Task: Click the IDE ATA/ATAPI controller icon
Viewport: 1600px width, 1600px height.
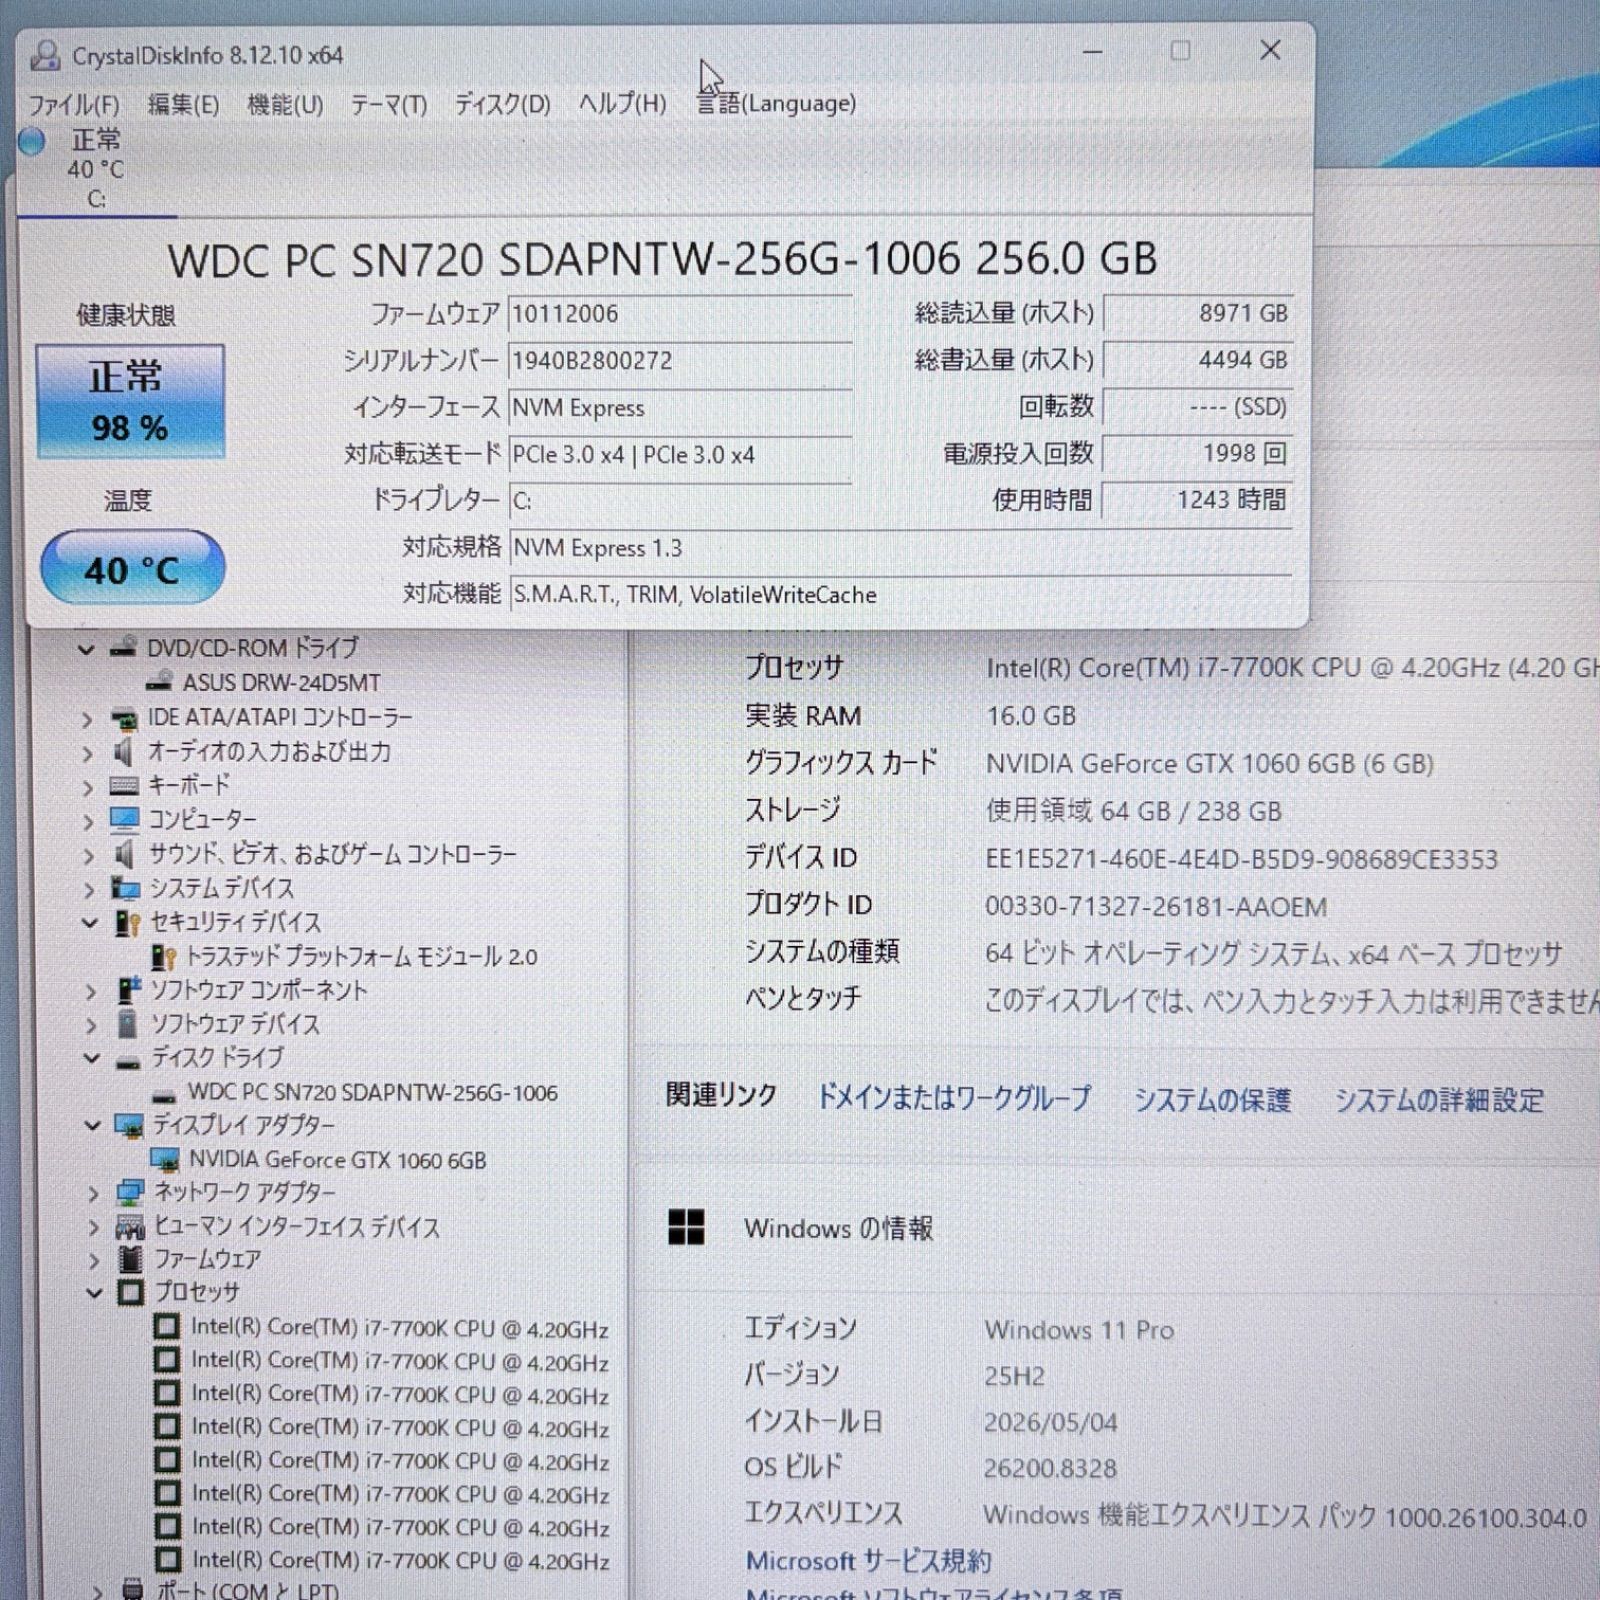Action: (x=124, y=718)
